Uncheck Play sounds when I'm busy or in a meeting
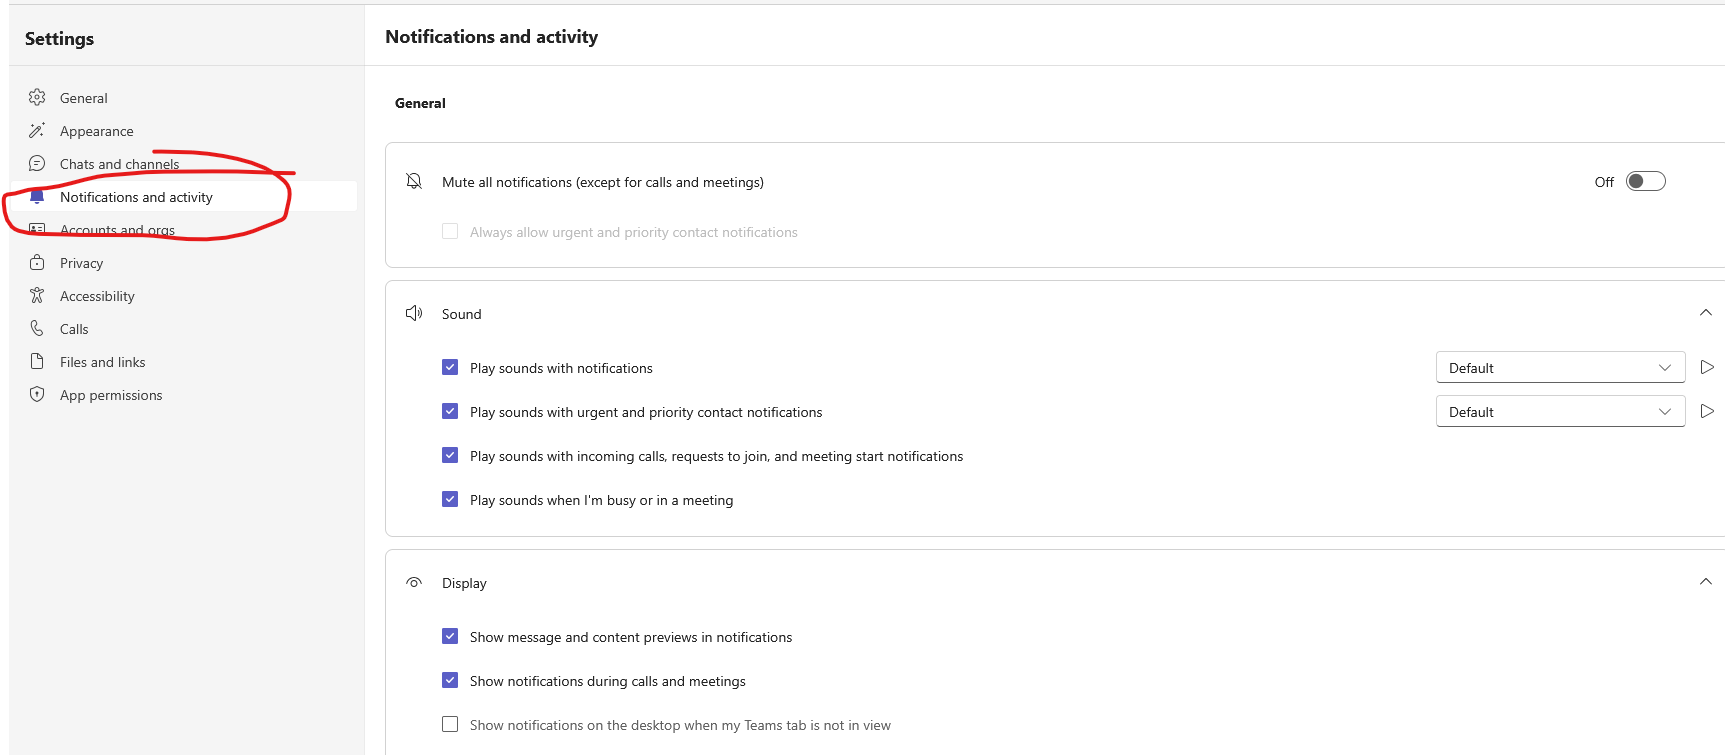 (x=450, y=499)
